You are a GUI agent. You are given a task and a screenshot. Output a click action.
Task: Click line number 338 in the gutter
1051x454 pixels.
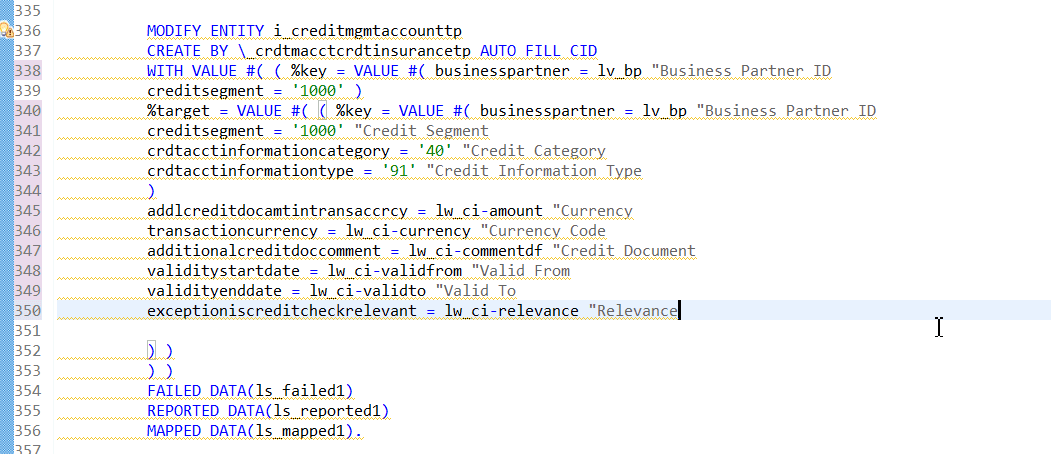[27, 71]
